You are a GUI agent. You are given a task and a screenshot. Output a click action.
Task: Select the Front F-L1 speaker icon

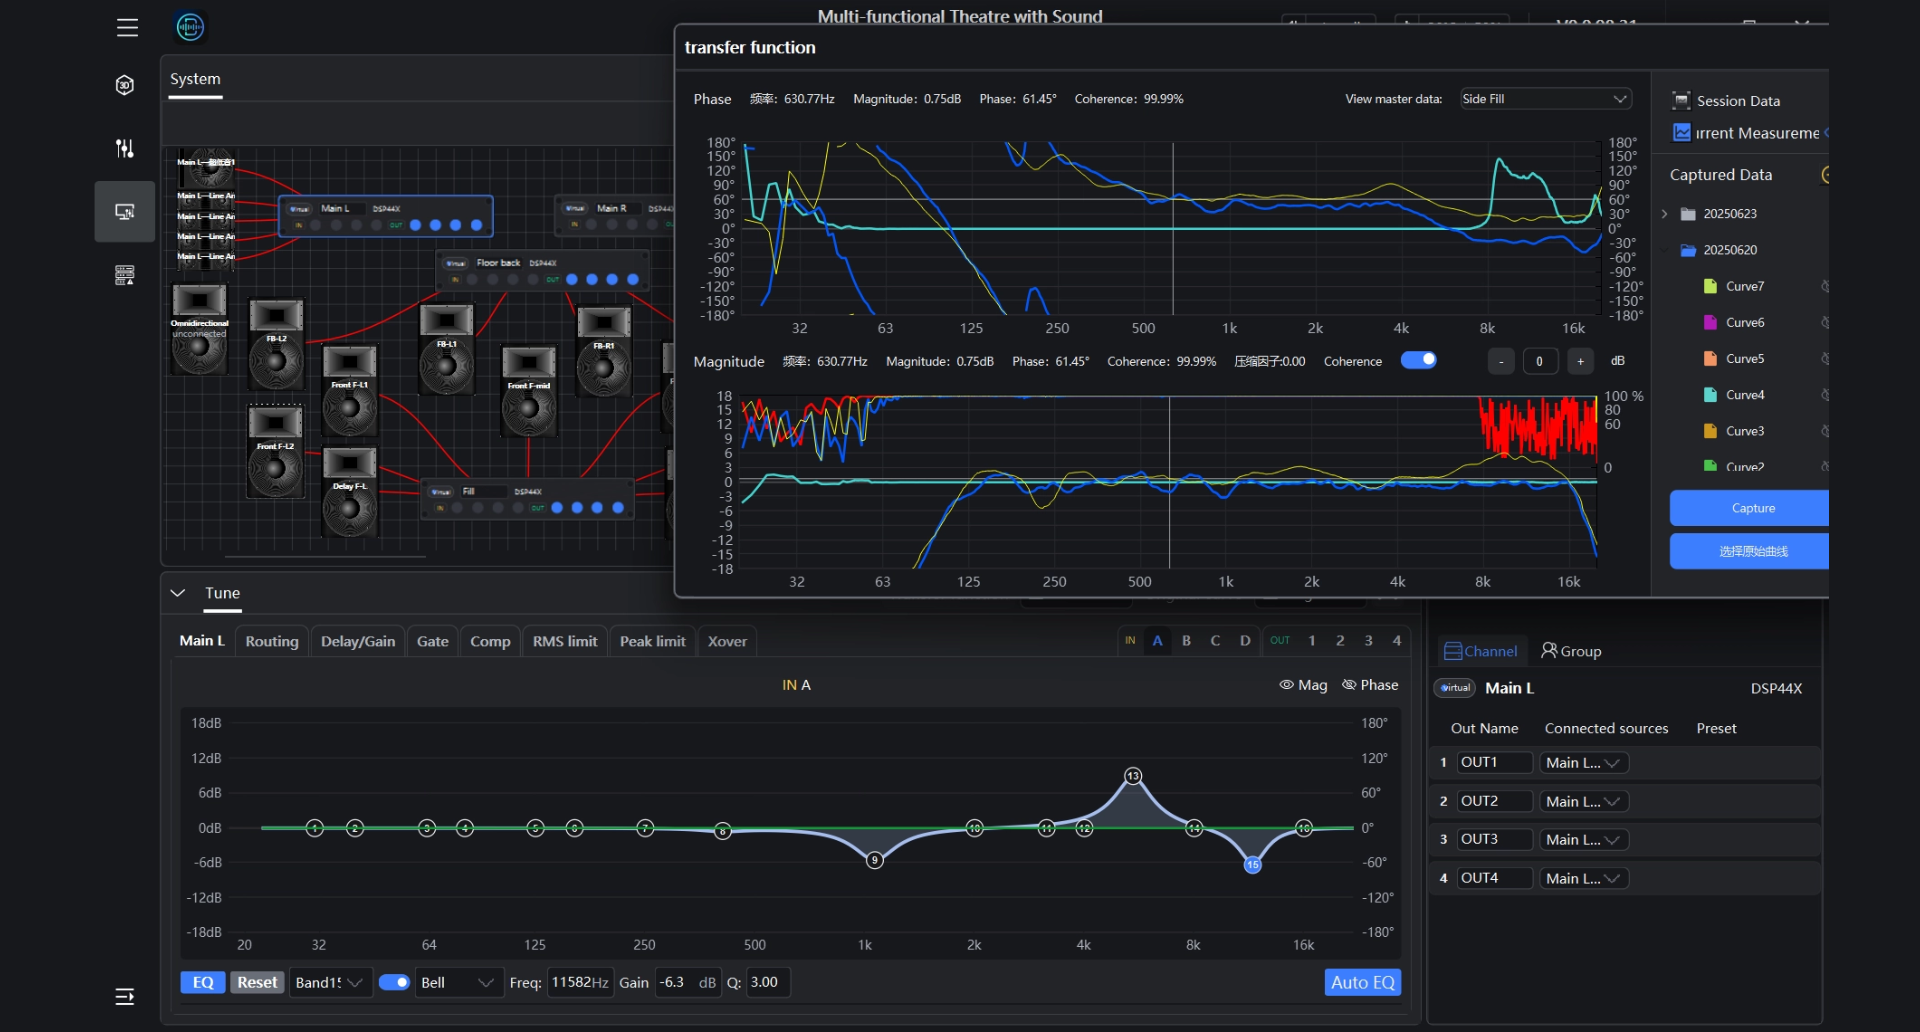click(x=349, y=389)
